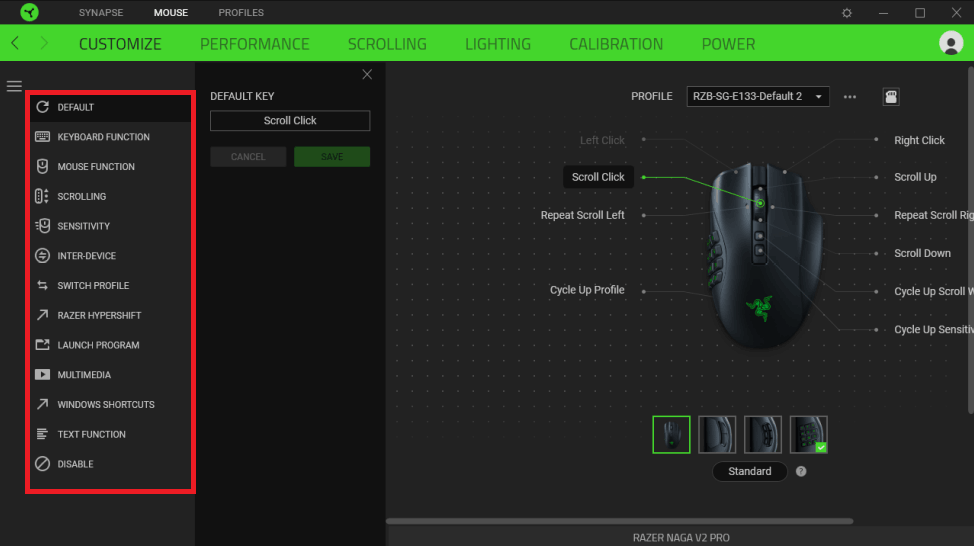Open the CALIBRATION tab
The width and height of the screenshot is (974, 546).
pos(616,44)
